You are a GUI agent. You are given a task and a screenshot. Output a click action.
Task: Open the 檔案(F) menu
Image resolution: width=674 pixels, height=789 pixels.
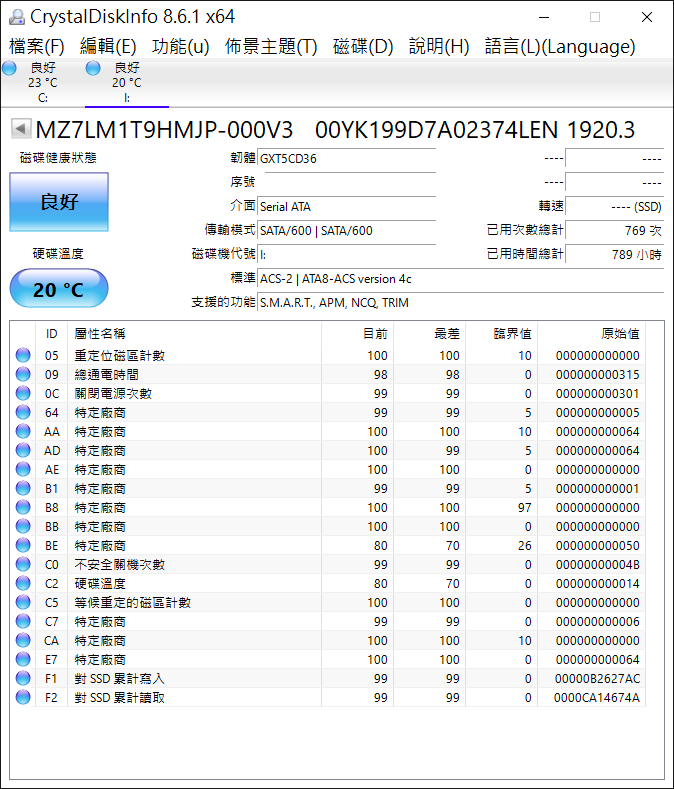(37, 46)
